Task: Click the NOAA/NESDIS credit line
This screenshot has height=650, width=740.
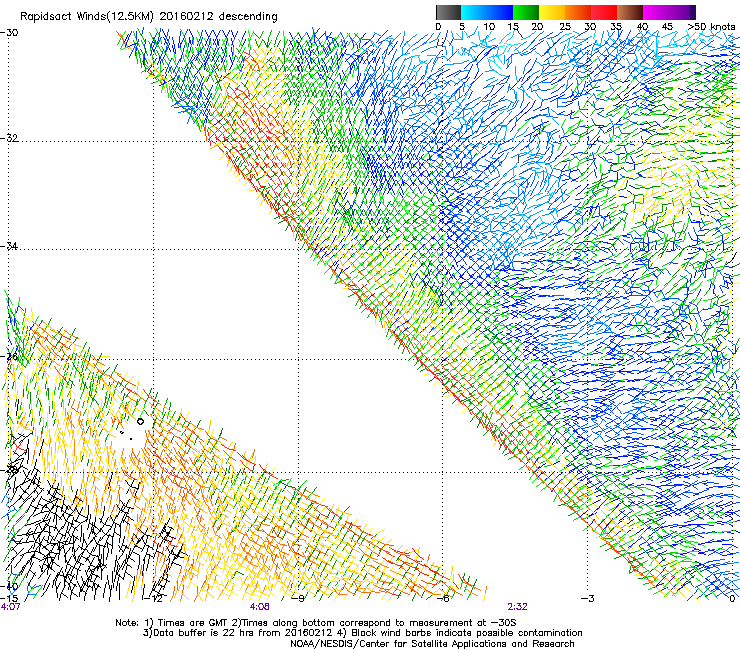Action: point(432,644)
